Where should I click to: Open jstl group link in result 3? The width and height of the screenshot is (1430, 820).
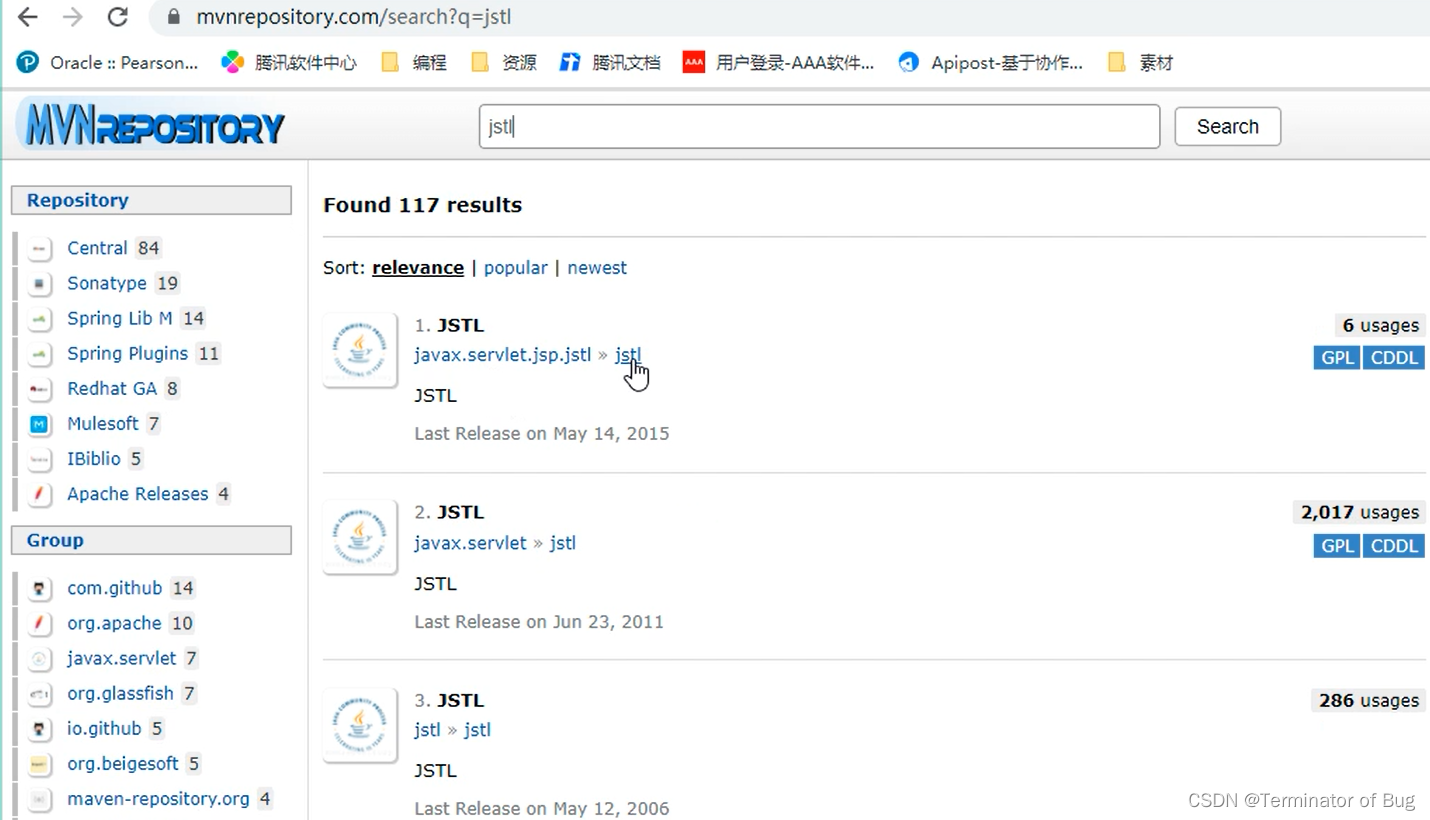click(x=427, y=730)
